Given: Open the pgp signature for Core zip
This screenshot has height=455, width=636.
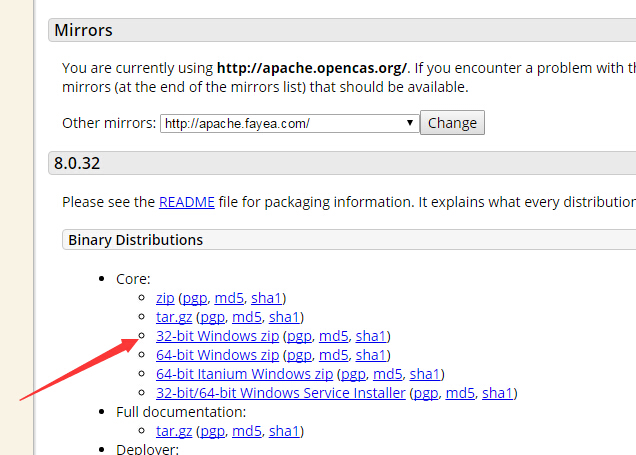Looking at the screenshot, I should (195, 299).
